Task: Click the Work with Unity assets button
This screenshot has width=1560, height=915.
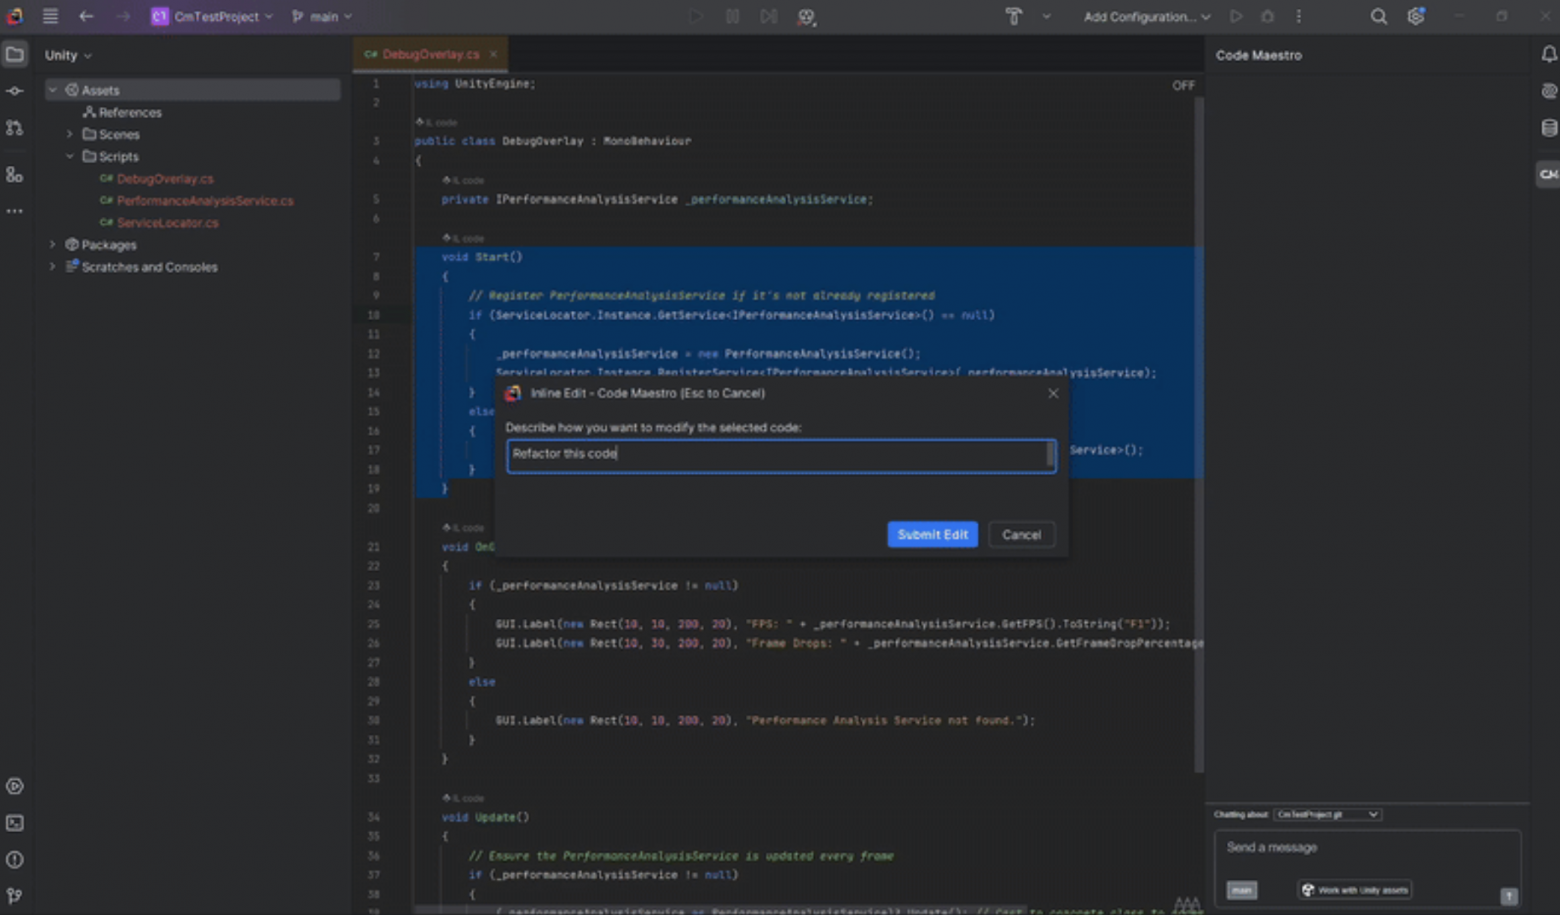Action: point(1354,890)
